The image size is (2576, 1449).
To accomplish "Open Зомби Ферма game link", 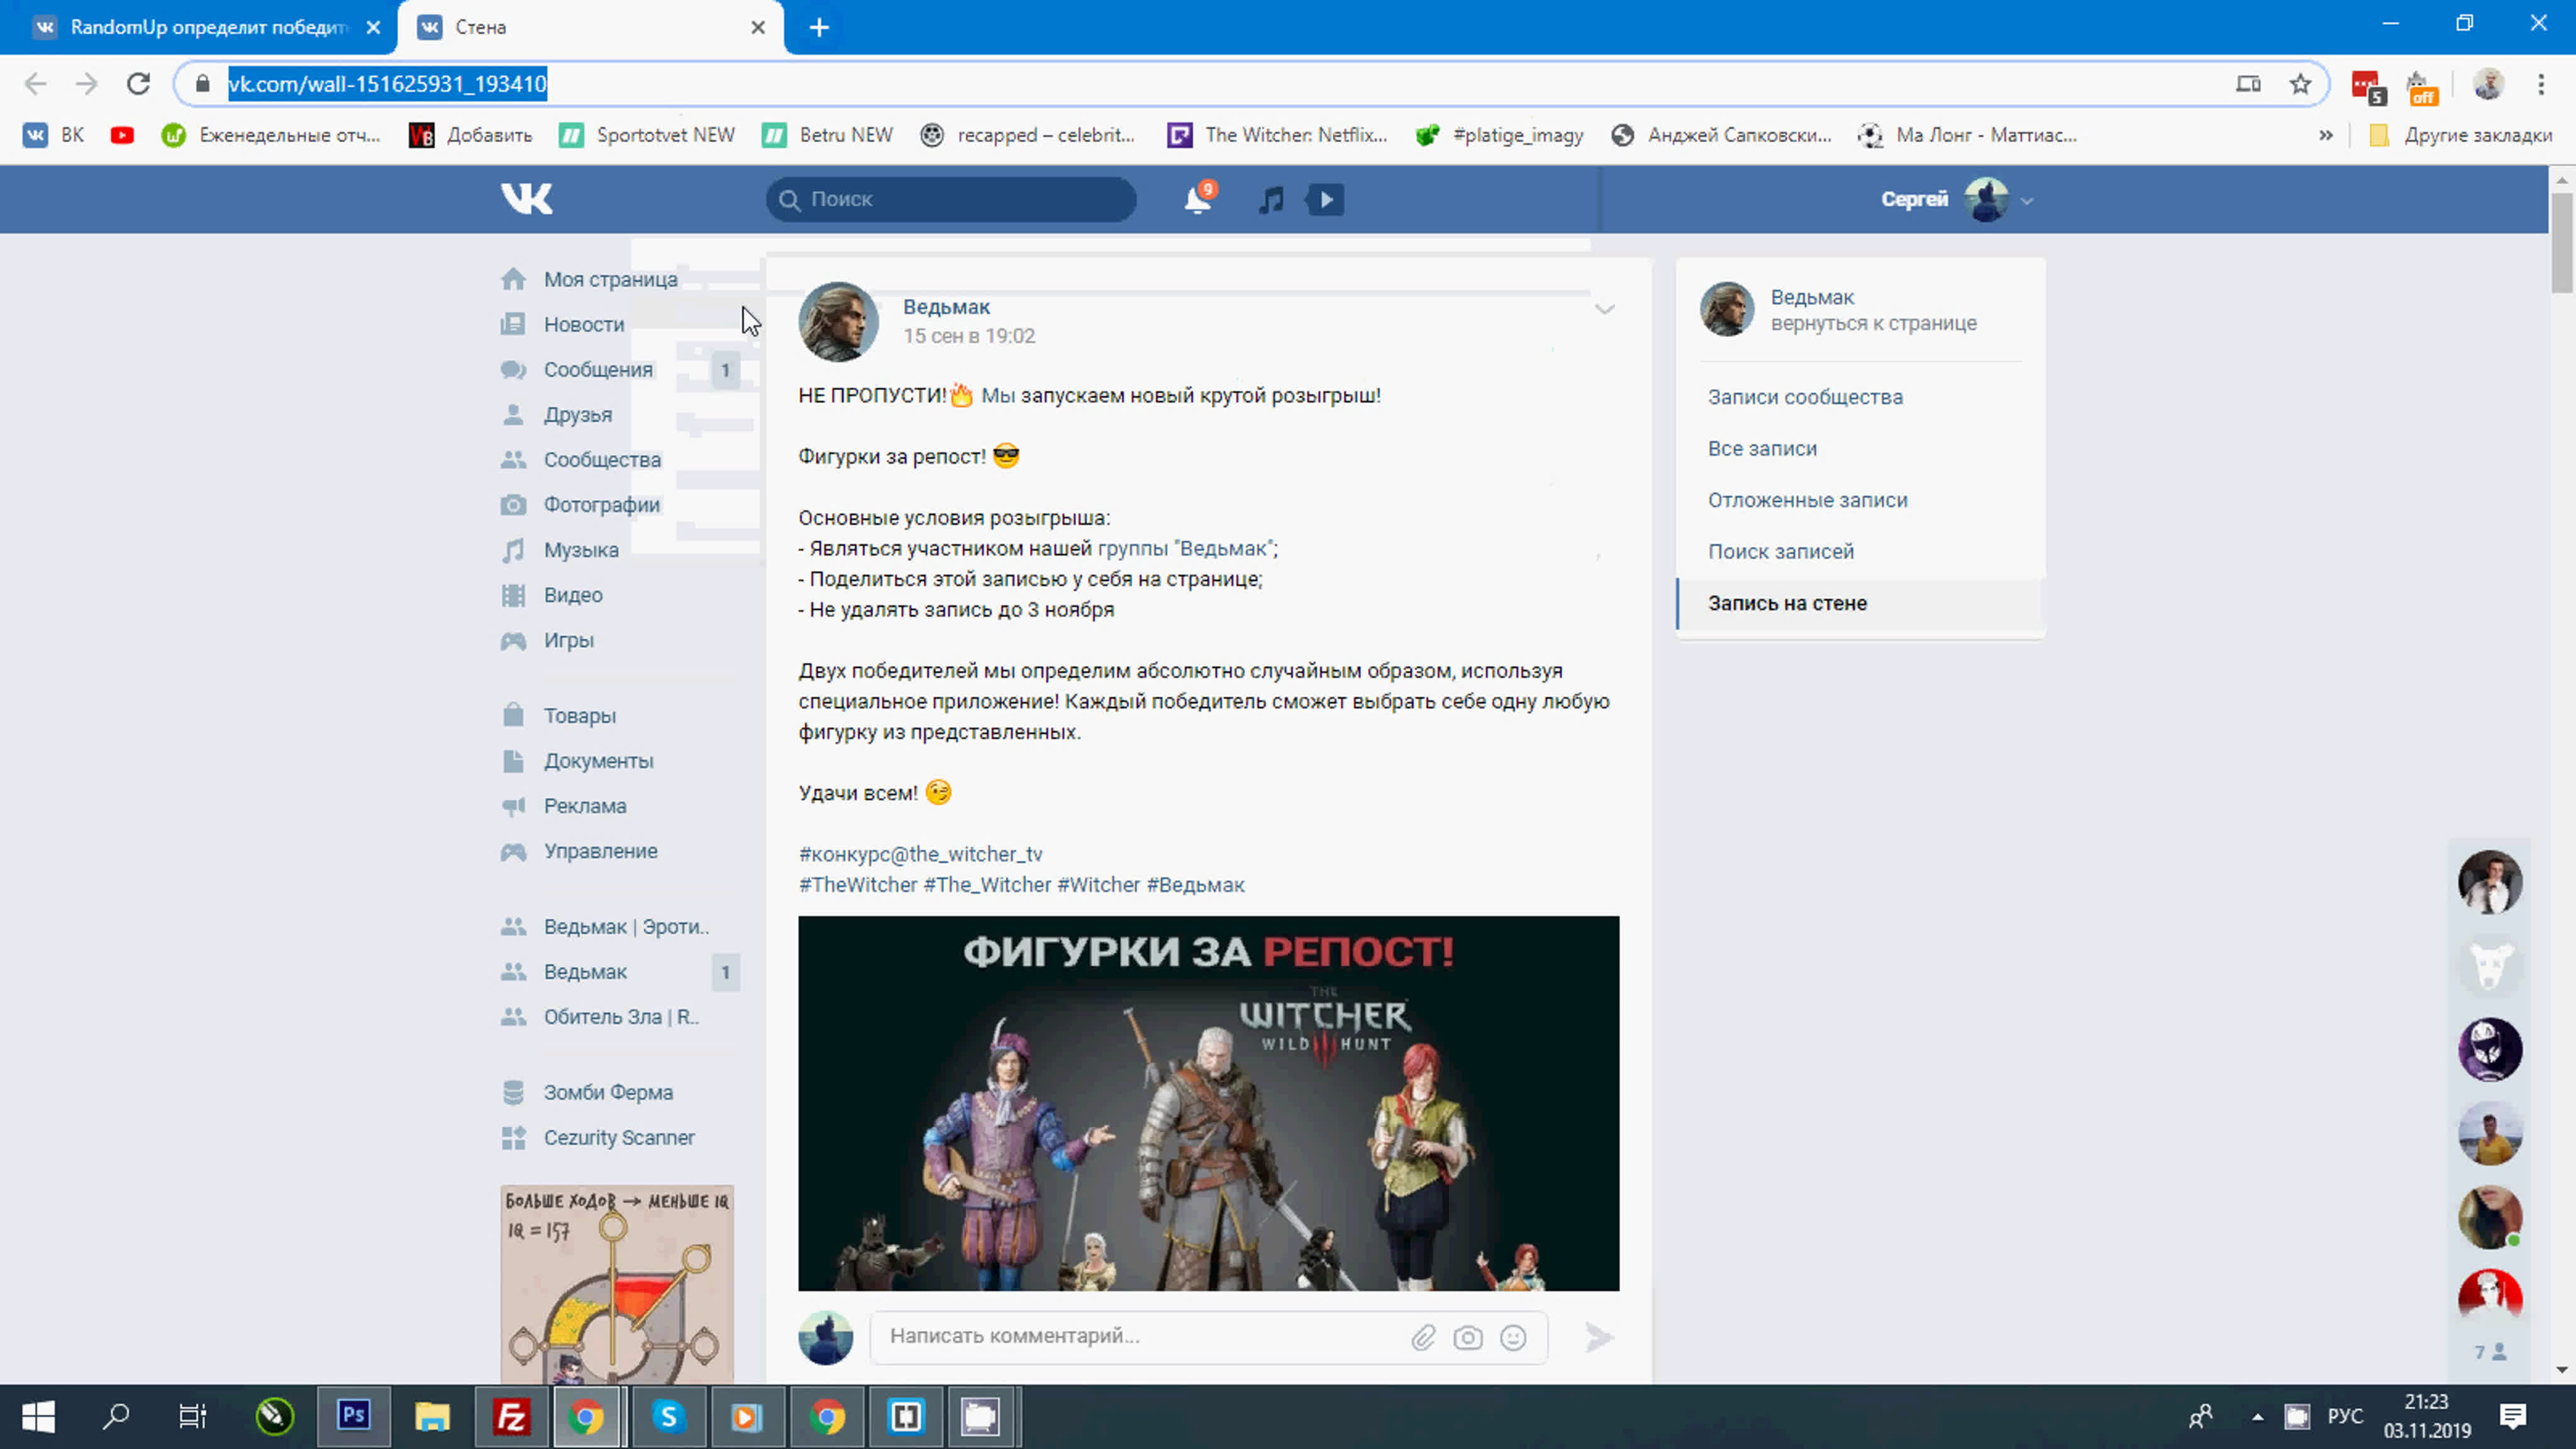I will 608,1093.
